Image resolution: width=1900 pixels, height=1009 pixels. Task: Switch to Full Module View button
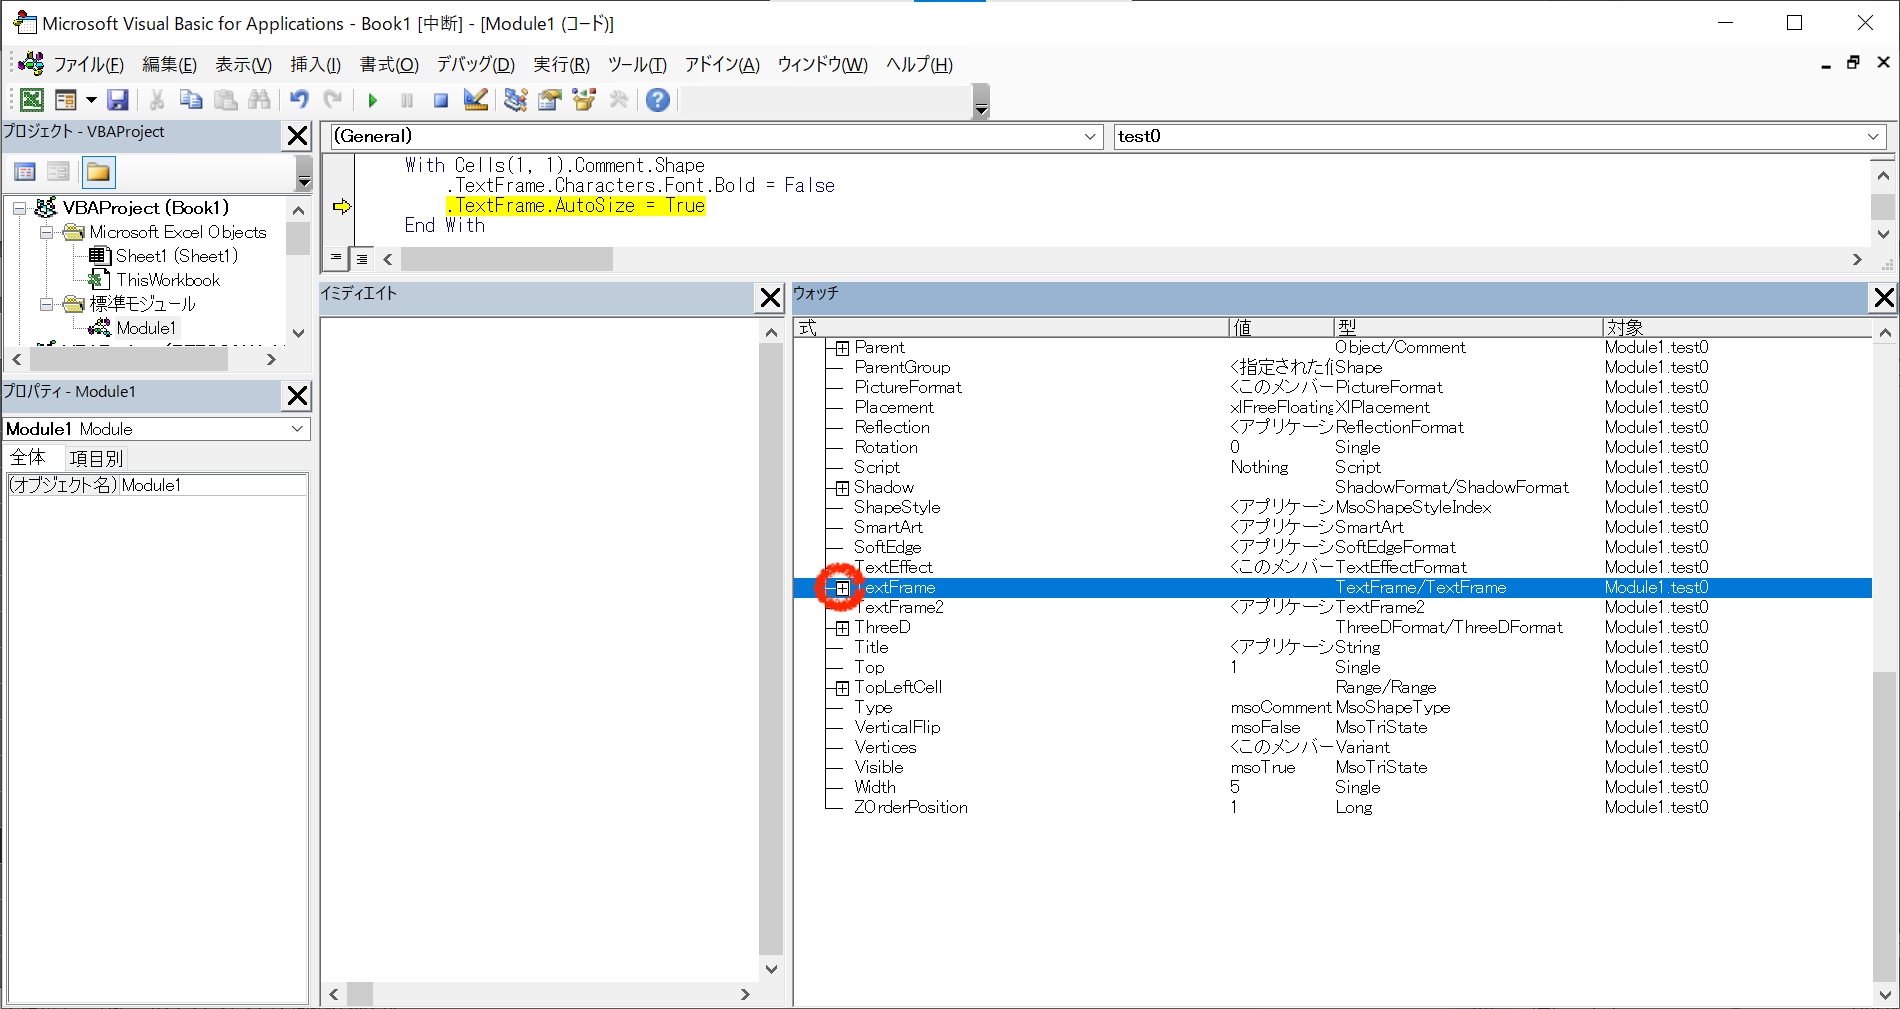tap(362, 258)
